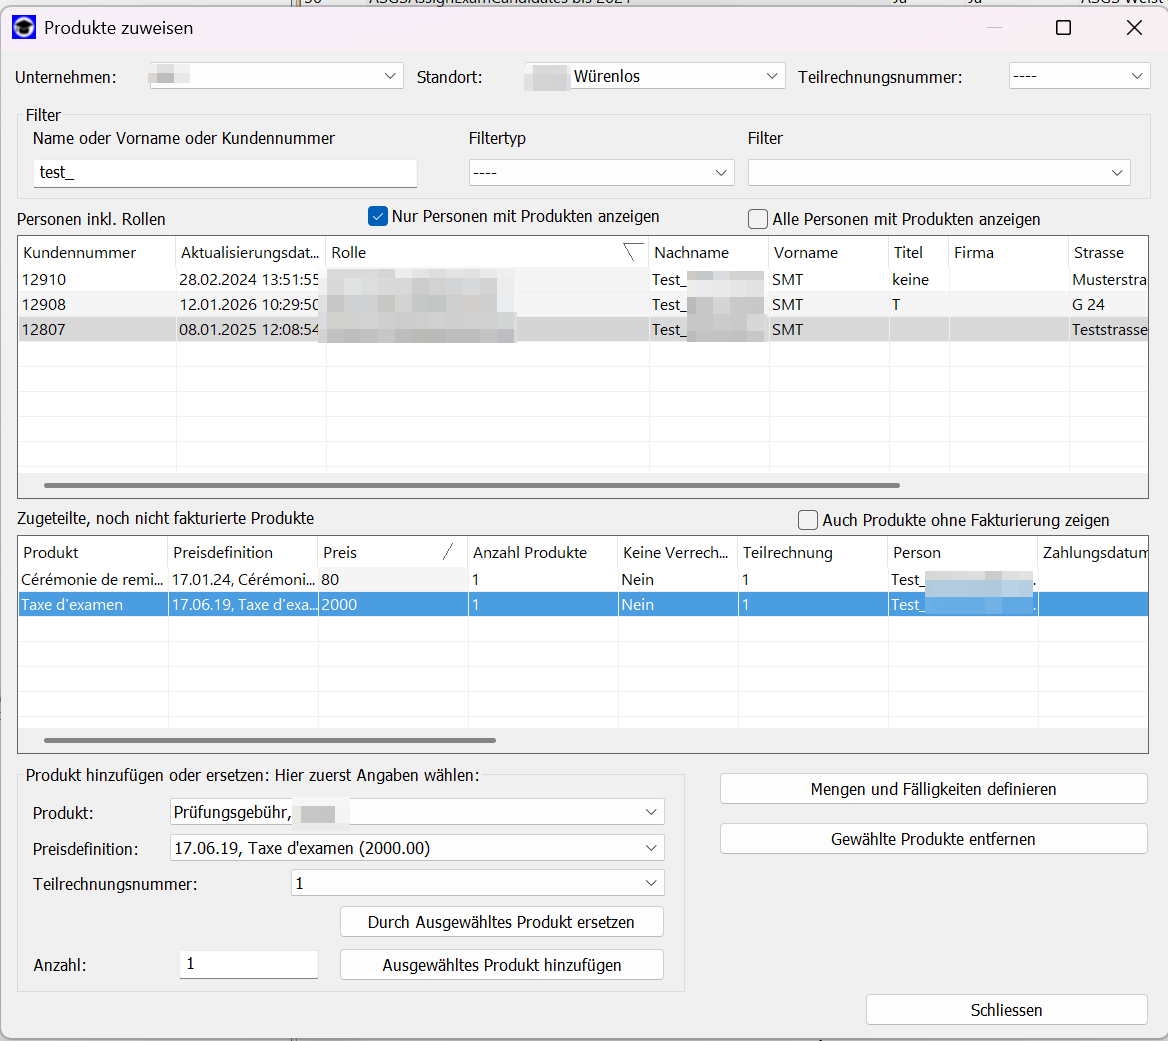
Task: Click the Titel column header
Action: [x=918, y=252]
